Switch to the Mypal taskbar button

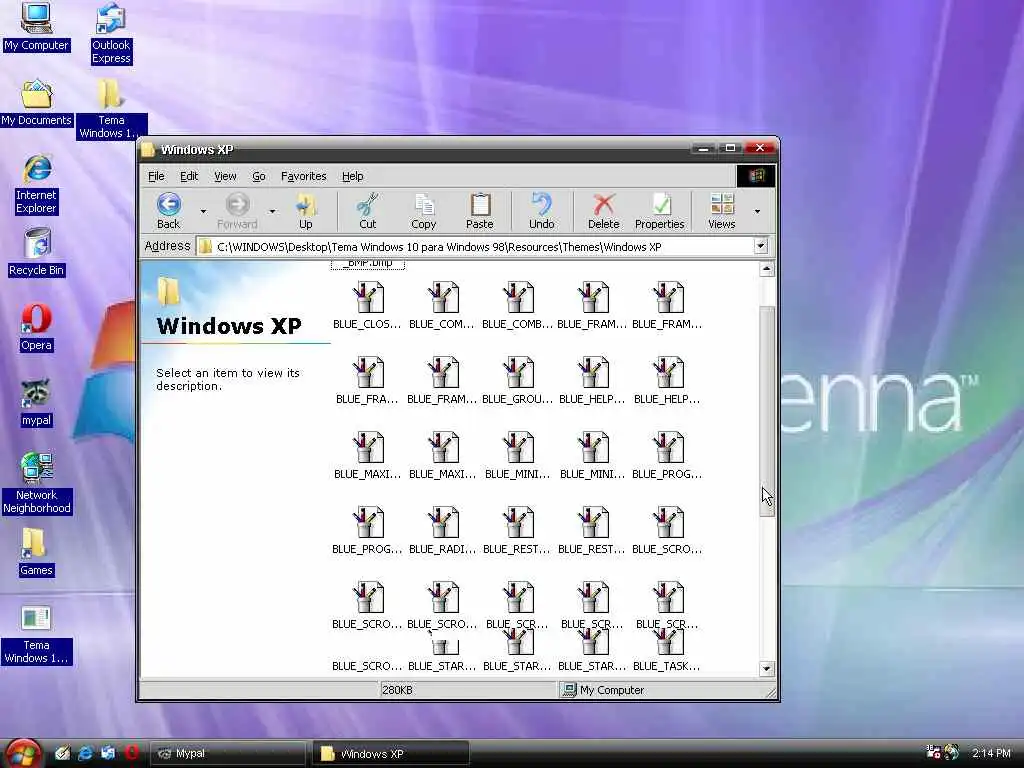[x=228, y=754]
